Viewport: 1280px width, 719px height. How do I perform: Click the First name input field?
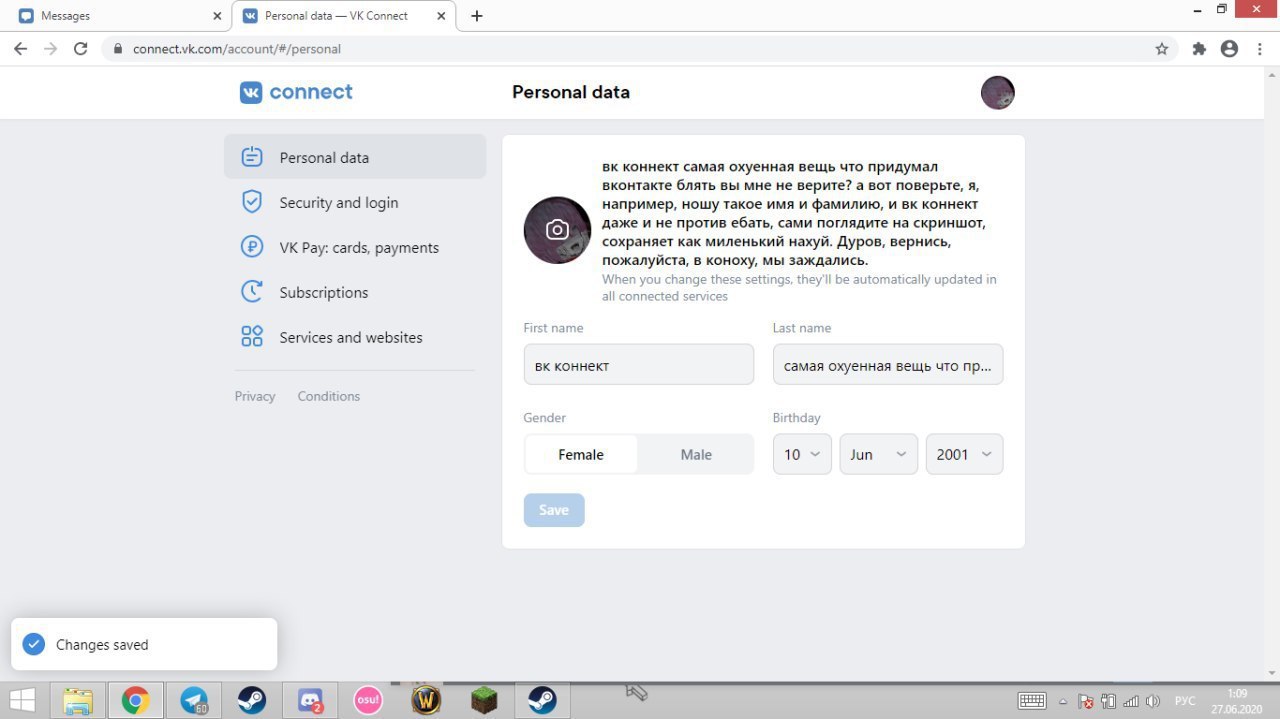pos(638,365)
